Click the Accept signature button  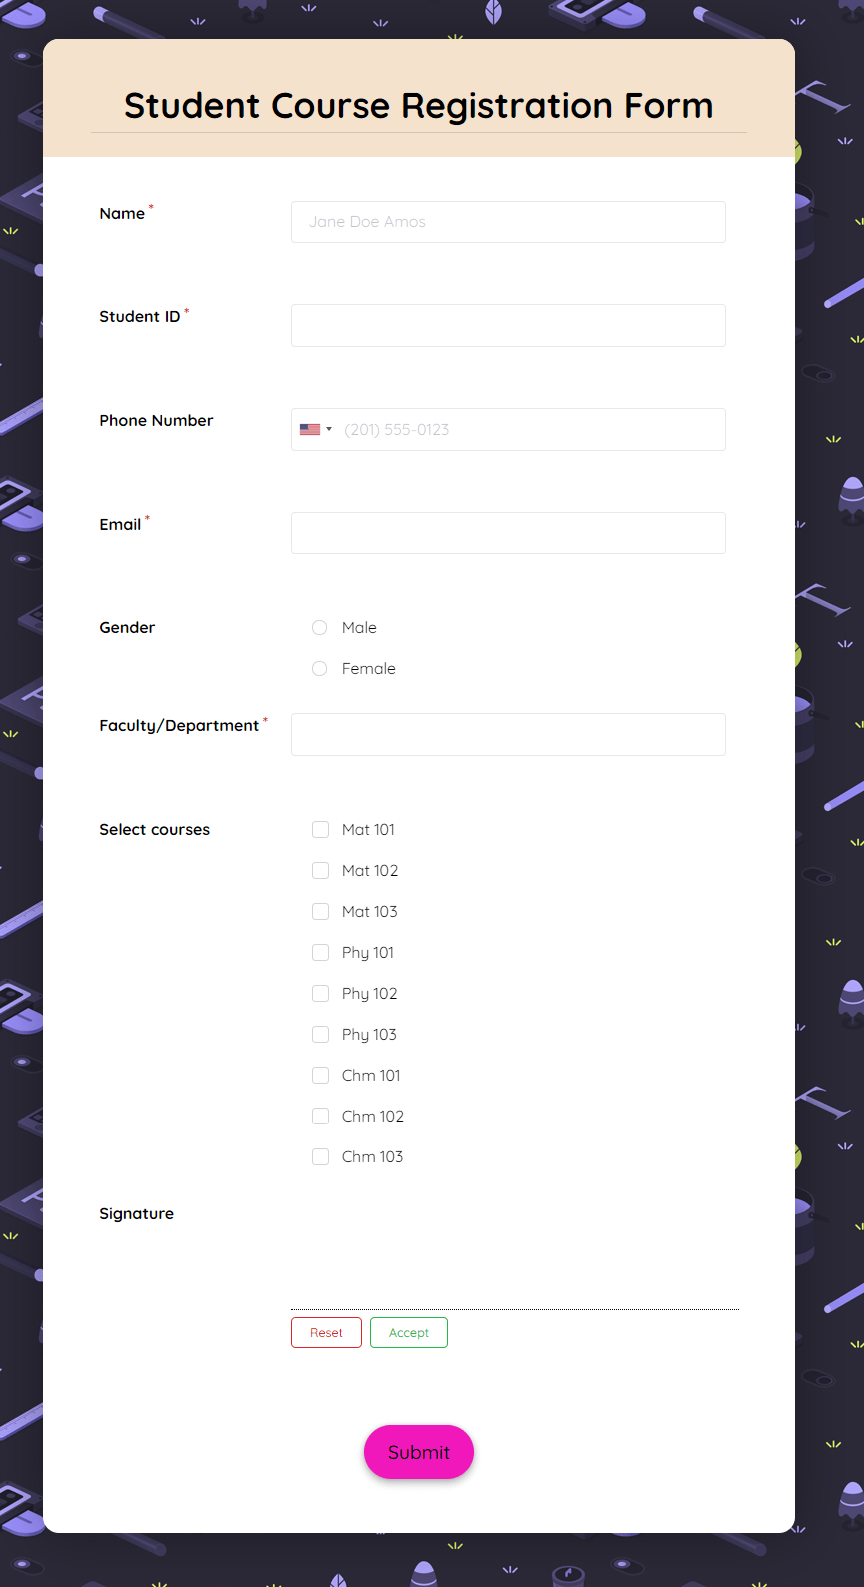(x=408, y=1333)
